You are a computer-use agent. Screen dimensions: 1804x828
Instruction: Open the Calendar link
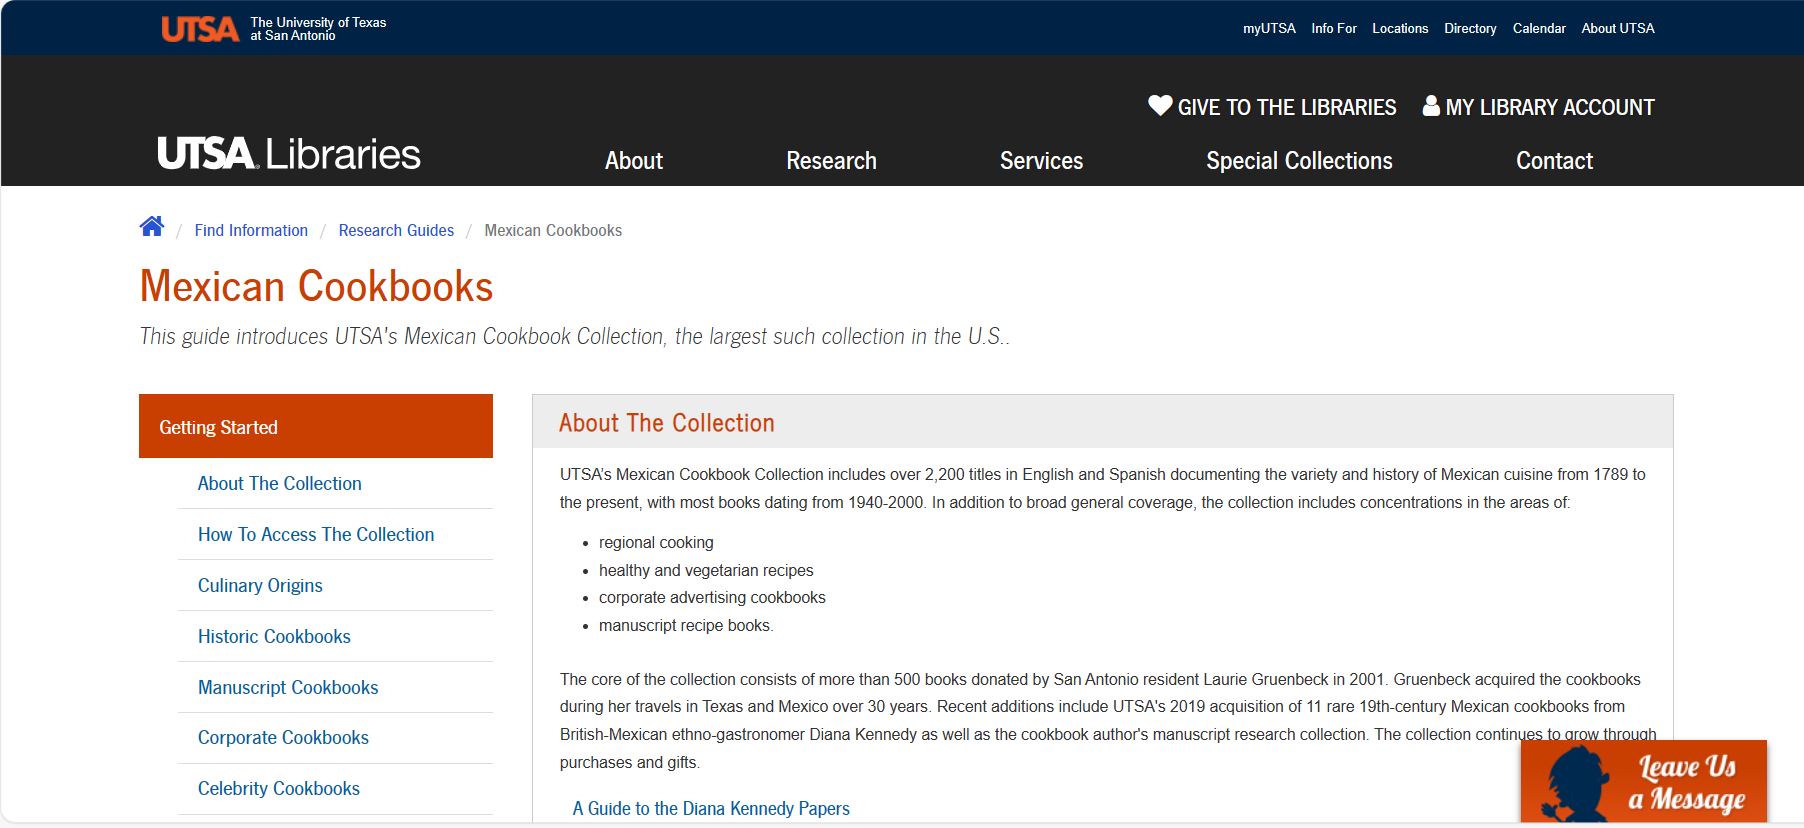coord(1539,29)
